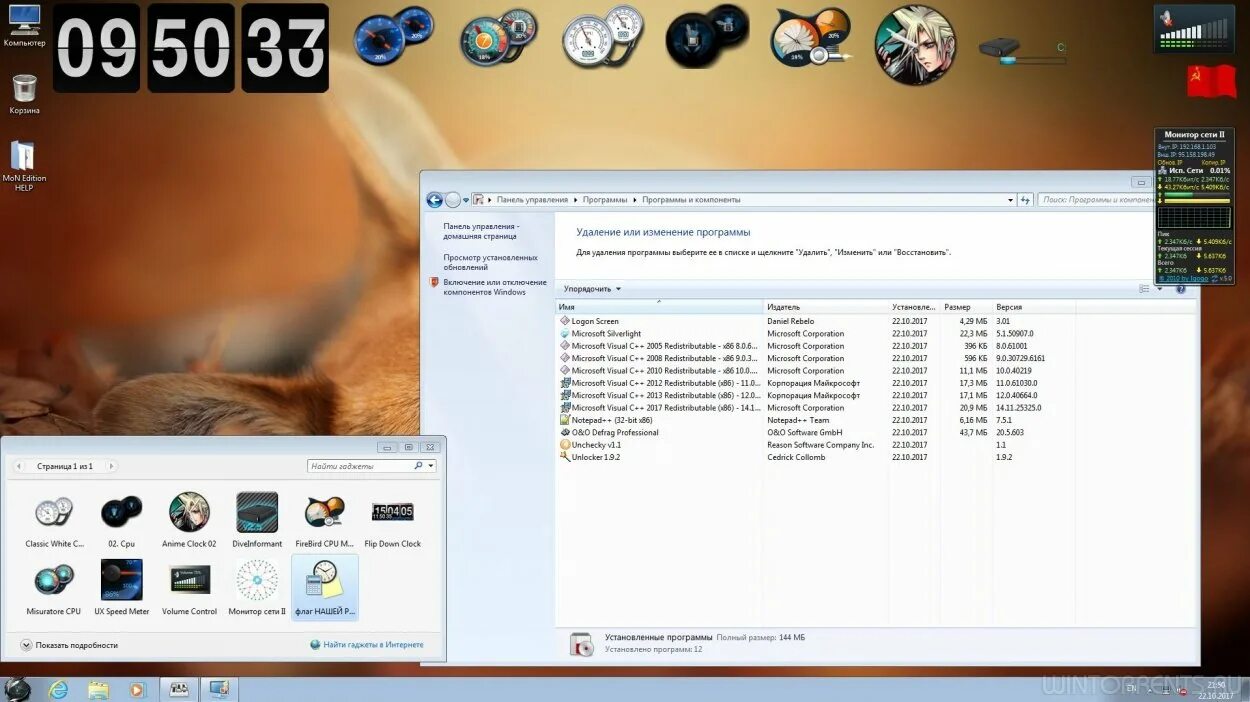Sort list by Имя column header
Viewport: 1250px width, 702px height.
659,307
